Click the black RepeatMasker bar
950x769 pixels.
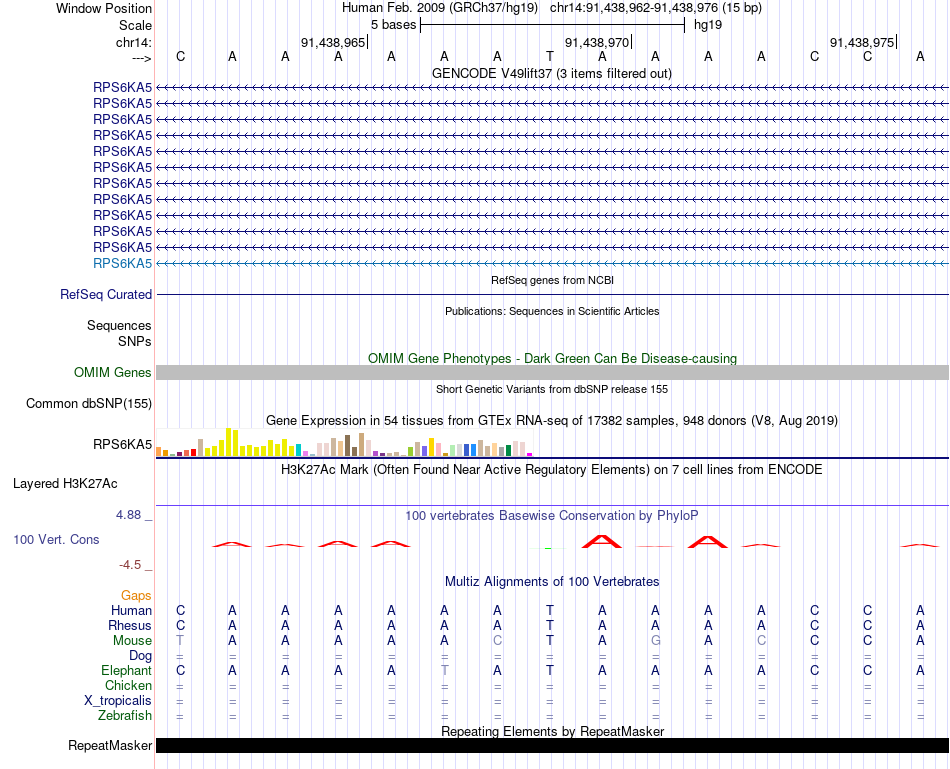(x=552, y=745)
